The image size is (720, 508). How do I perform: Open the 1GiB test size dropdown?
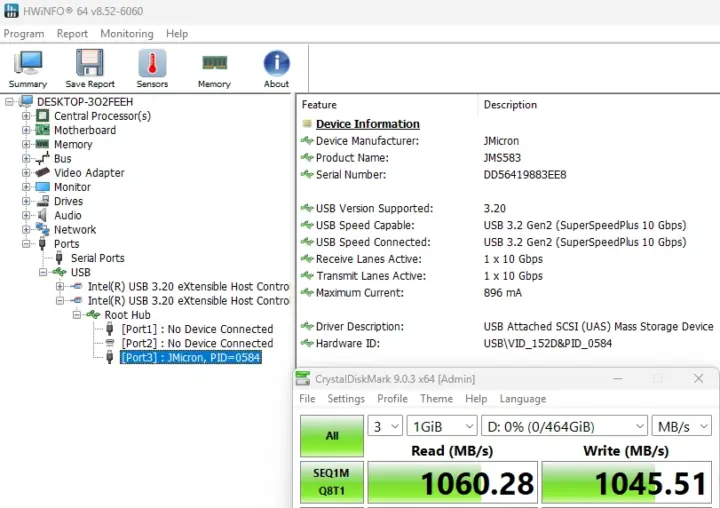442,427
